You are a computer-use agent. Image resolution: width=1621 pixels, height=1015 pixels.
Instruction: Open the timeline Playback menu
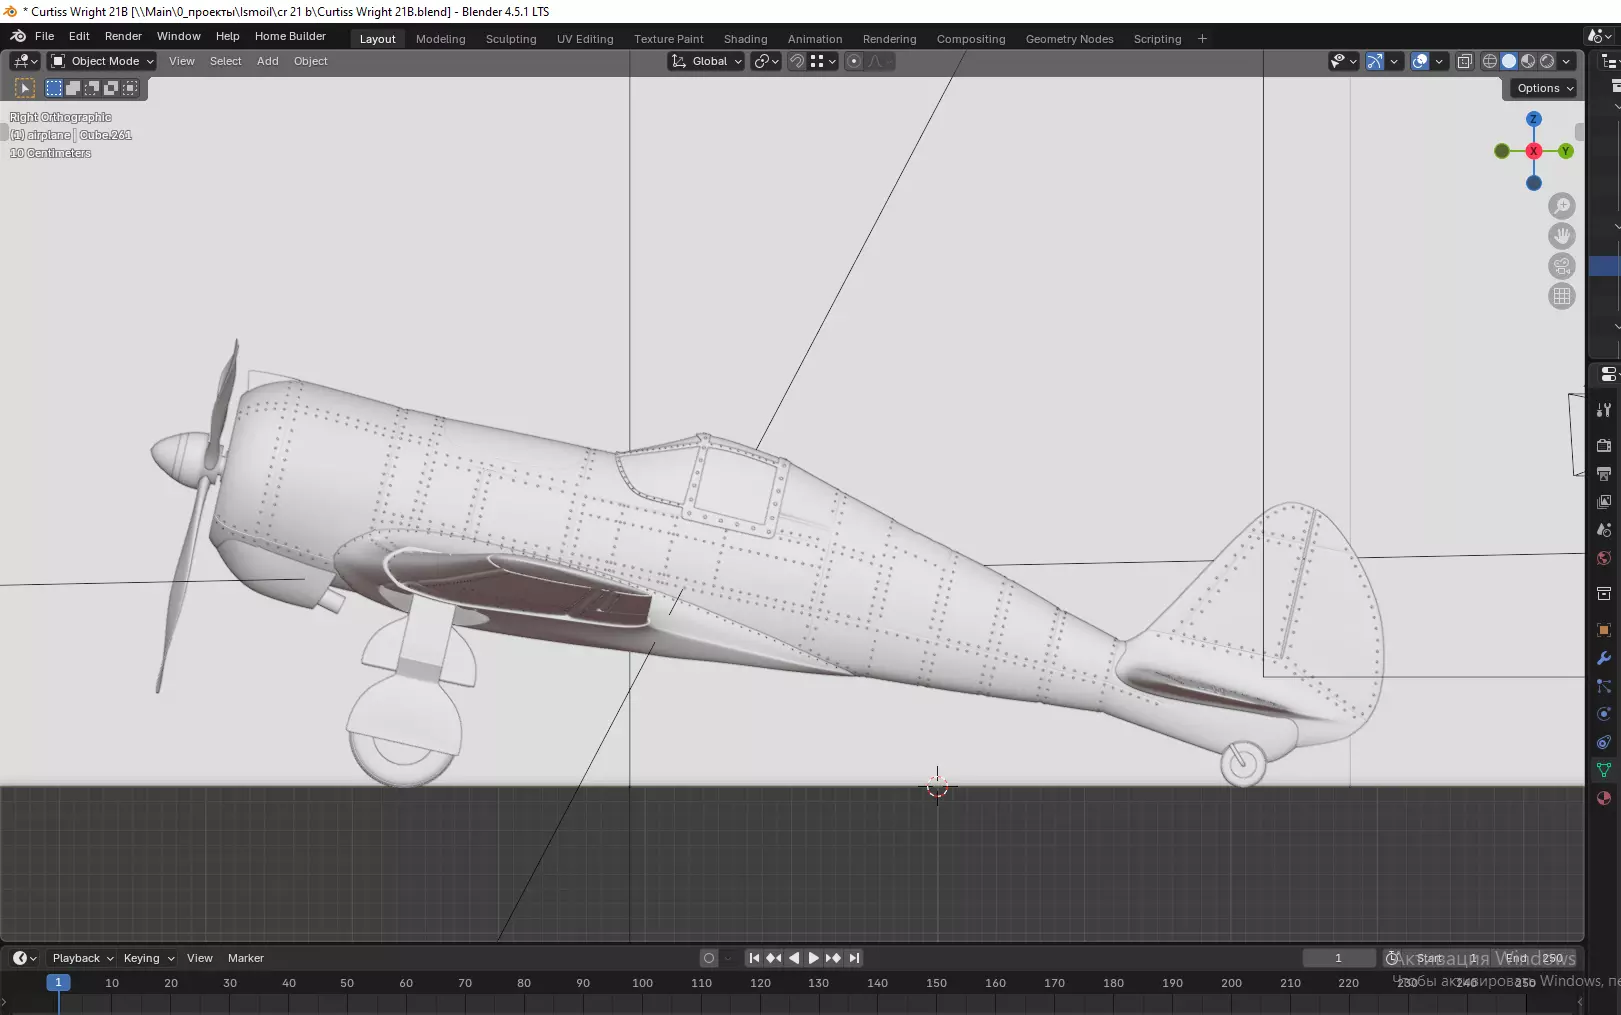point(82,958)
